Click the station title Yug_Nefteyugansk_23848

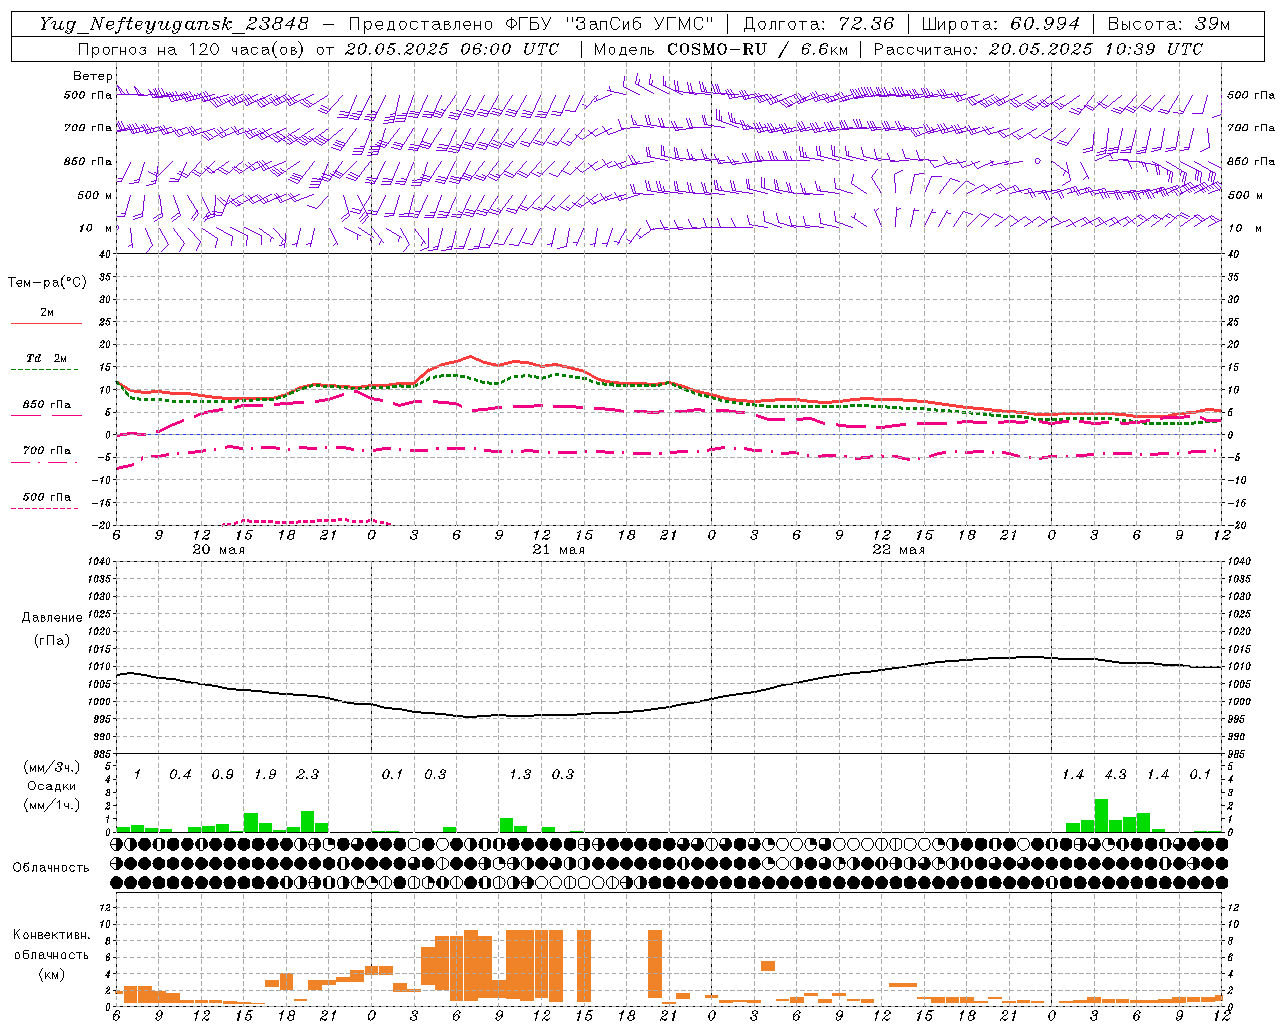coord(174,24)
